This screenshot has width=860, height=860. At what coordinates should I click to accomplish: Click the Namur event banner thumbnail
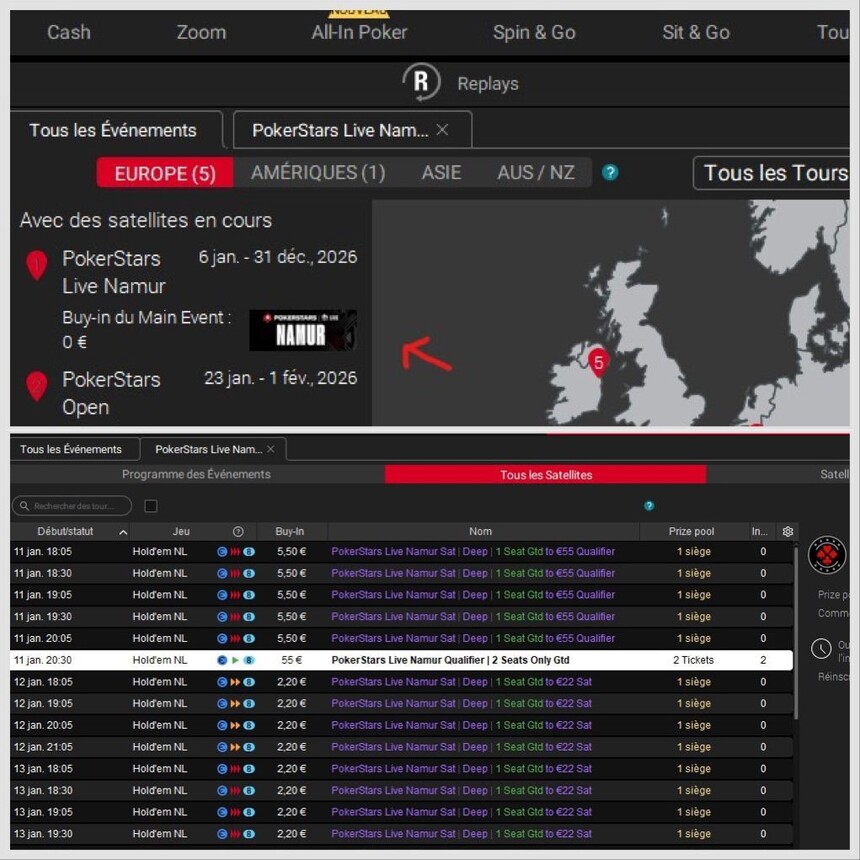click(302, 331)
